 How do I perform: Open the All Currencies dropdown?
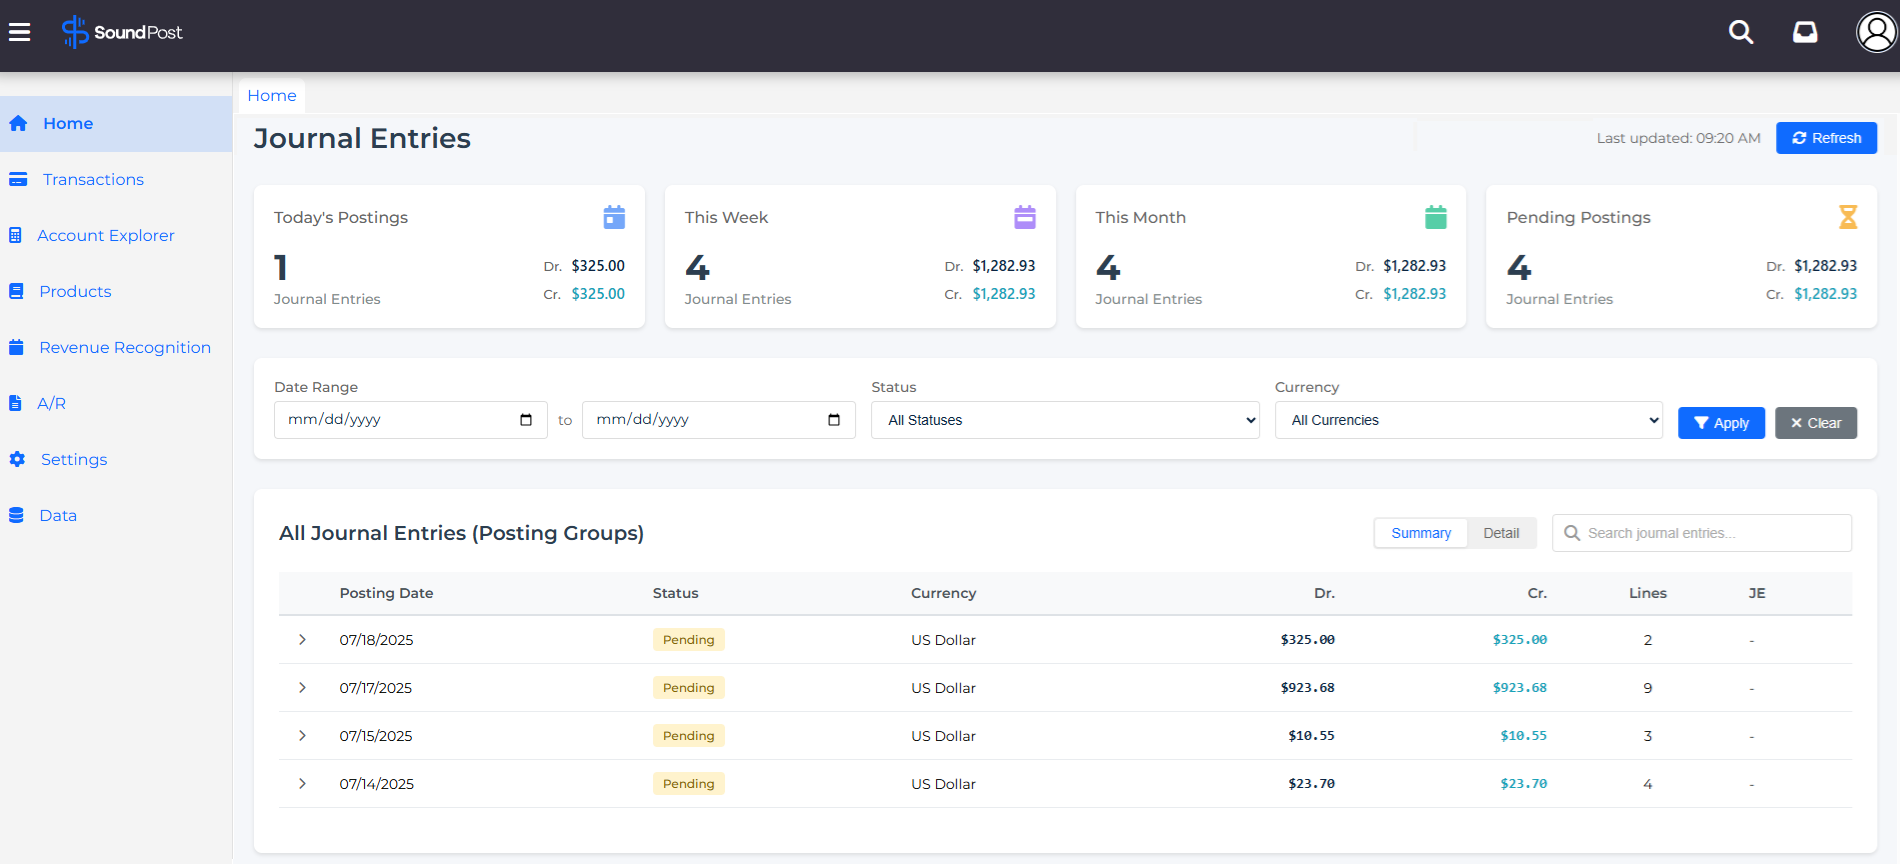[x=1469, y=420]
